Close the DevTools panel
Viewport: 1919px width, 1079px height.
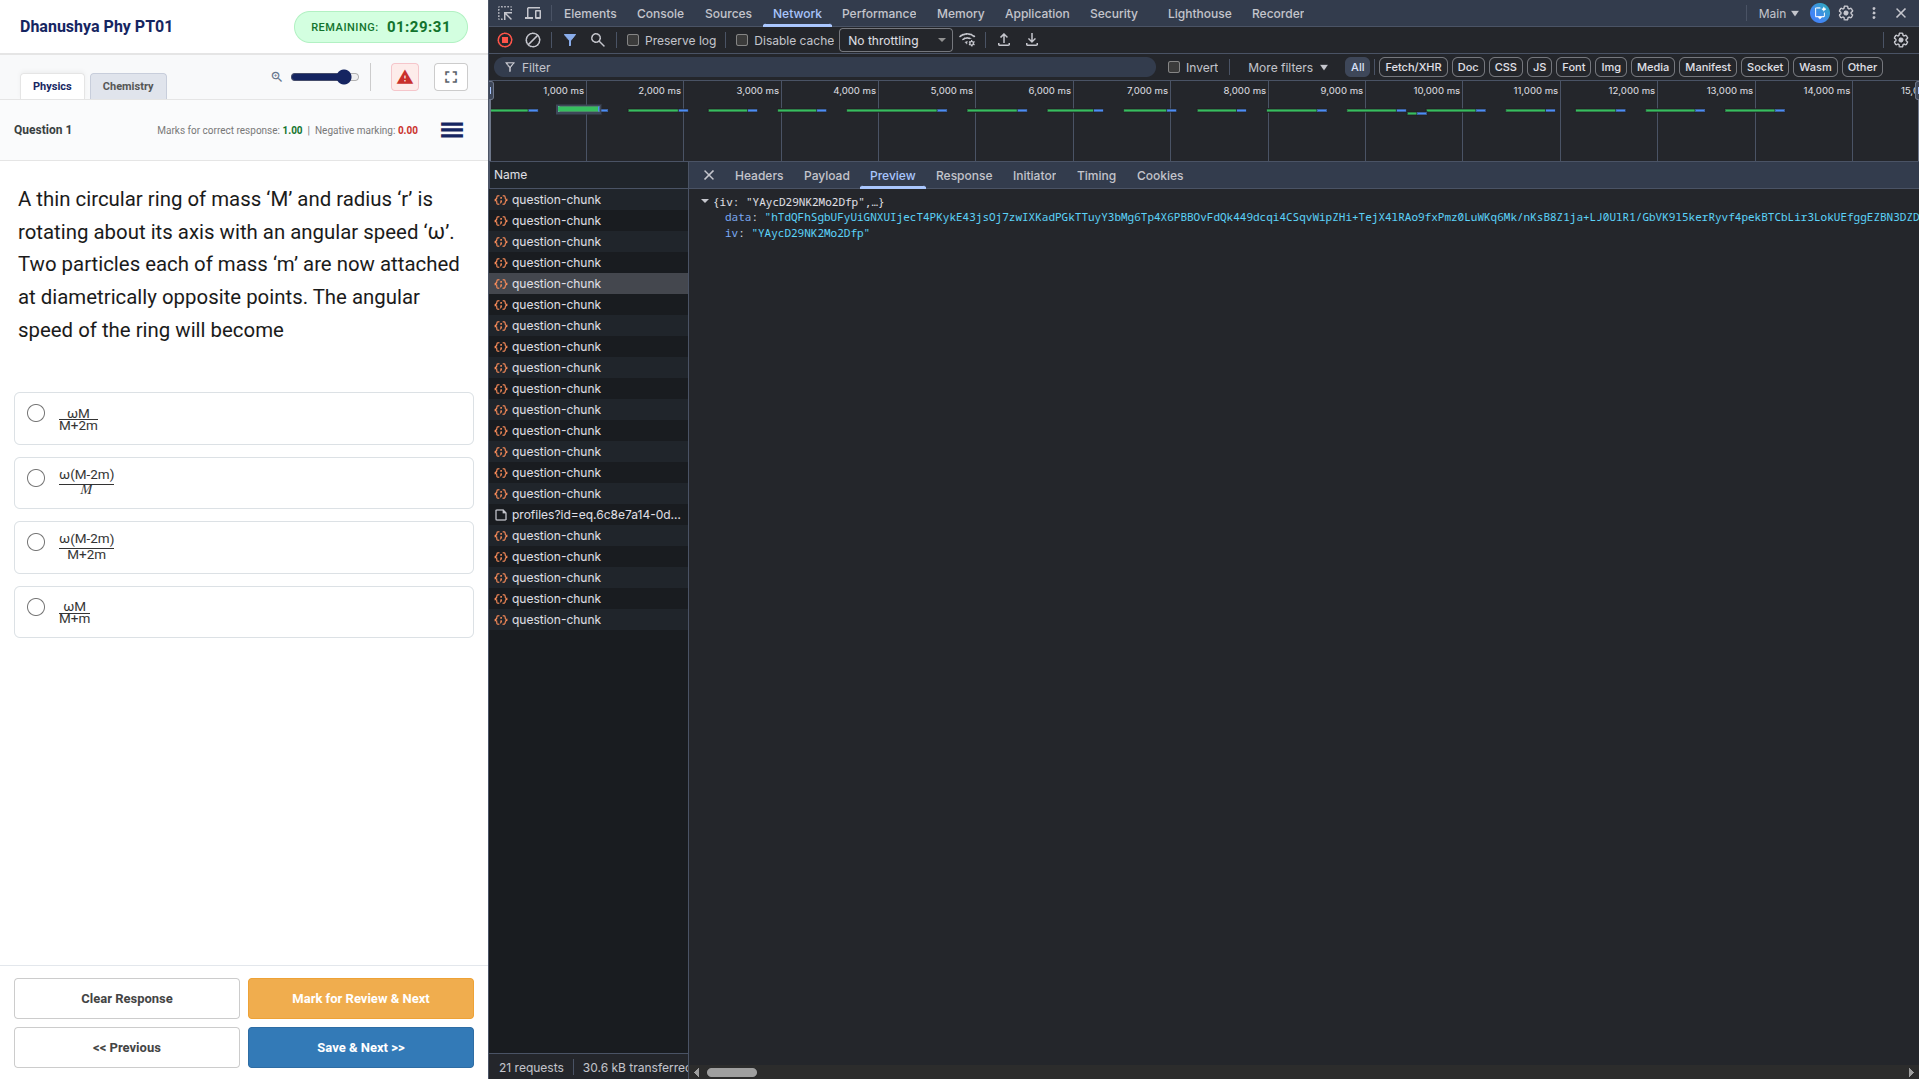pos(1901,13)
